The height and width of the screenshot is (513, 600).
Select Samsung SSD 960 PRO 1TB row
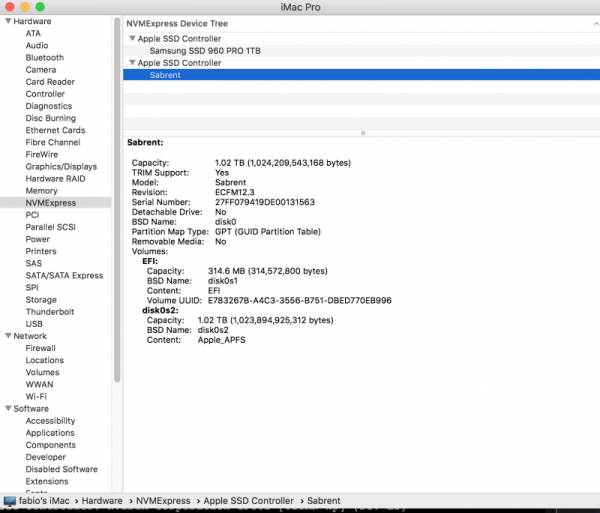(361, 51)
